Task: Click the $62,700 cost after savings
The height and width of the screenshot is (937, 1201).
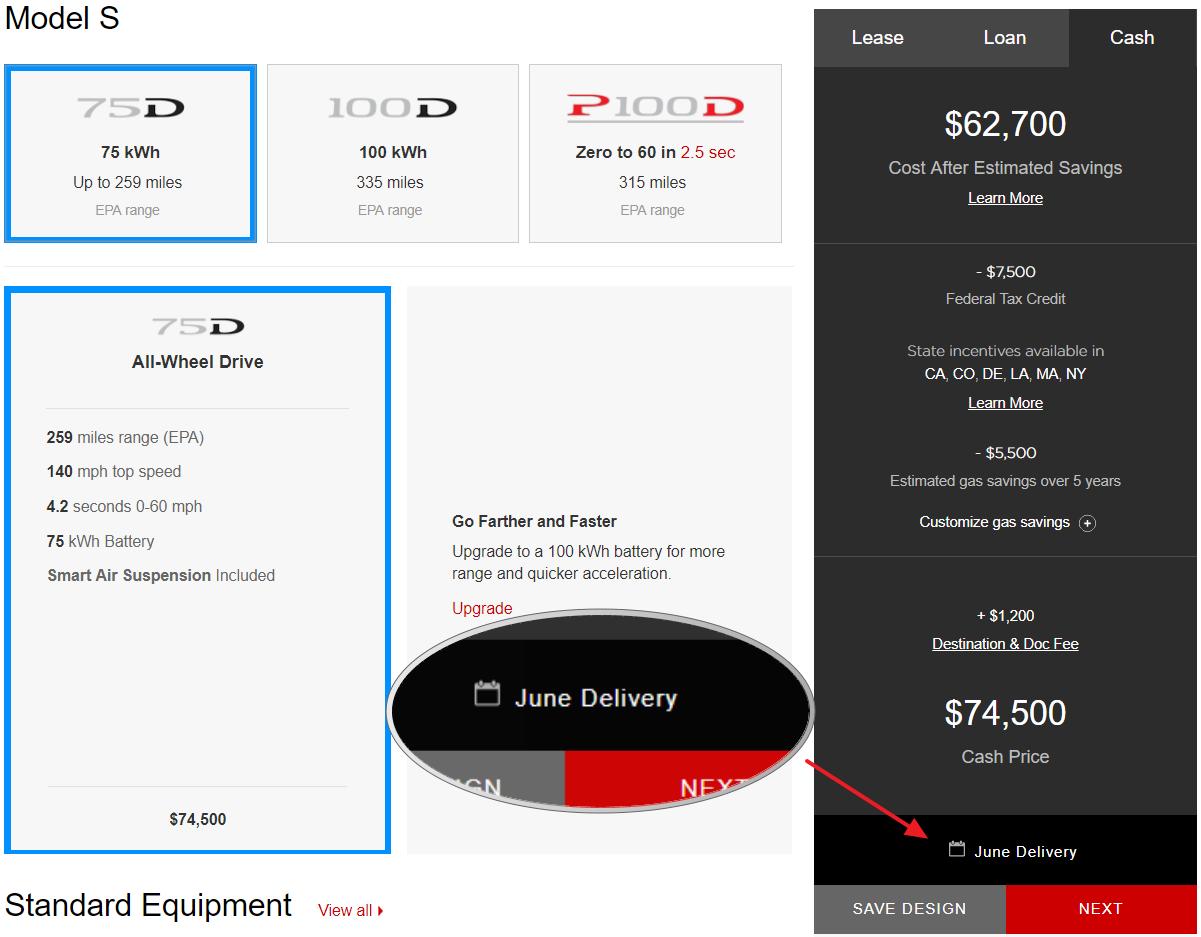Action: click(x=1005, y=124)
